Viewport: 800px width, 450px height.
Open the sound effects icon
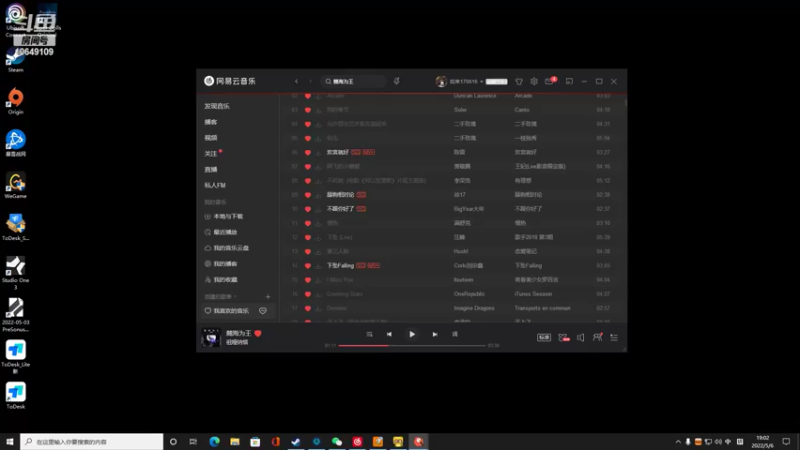(x=563, y=337)
